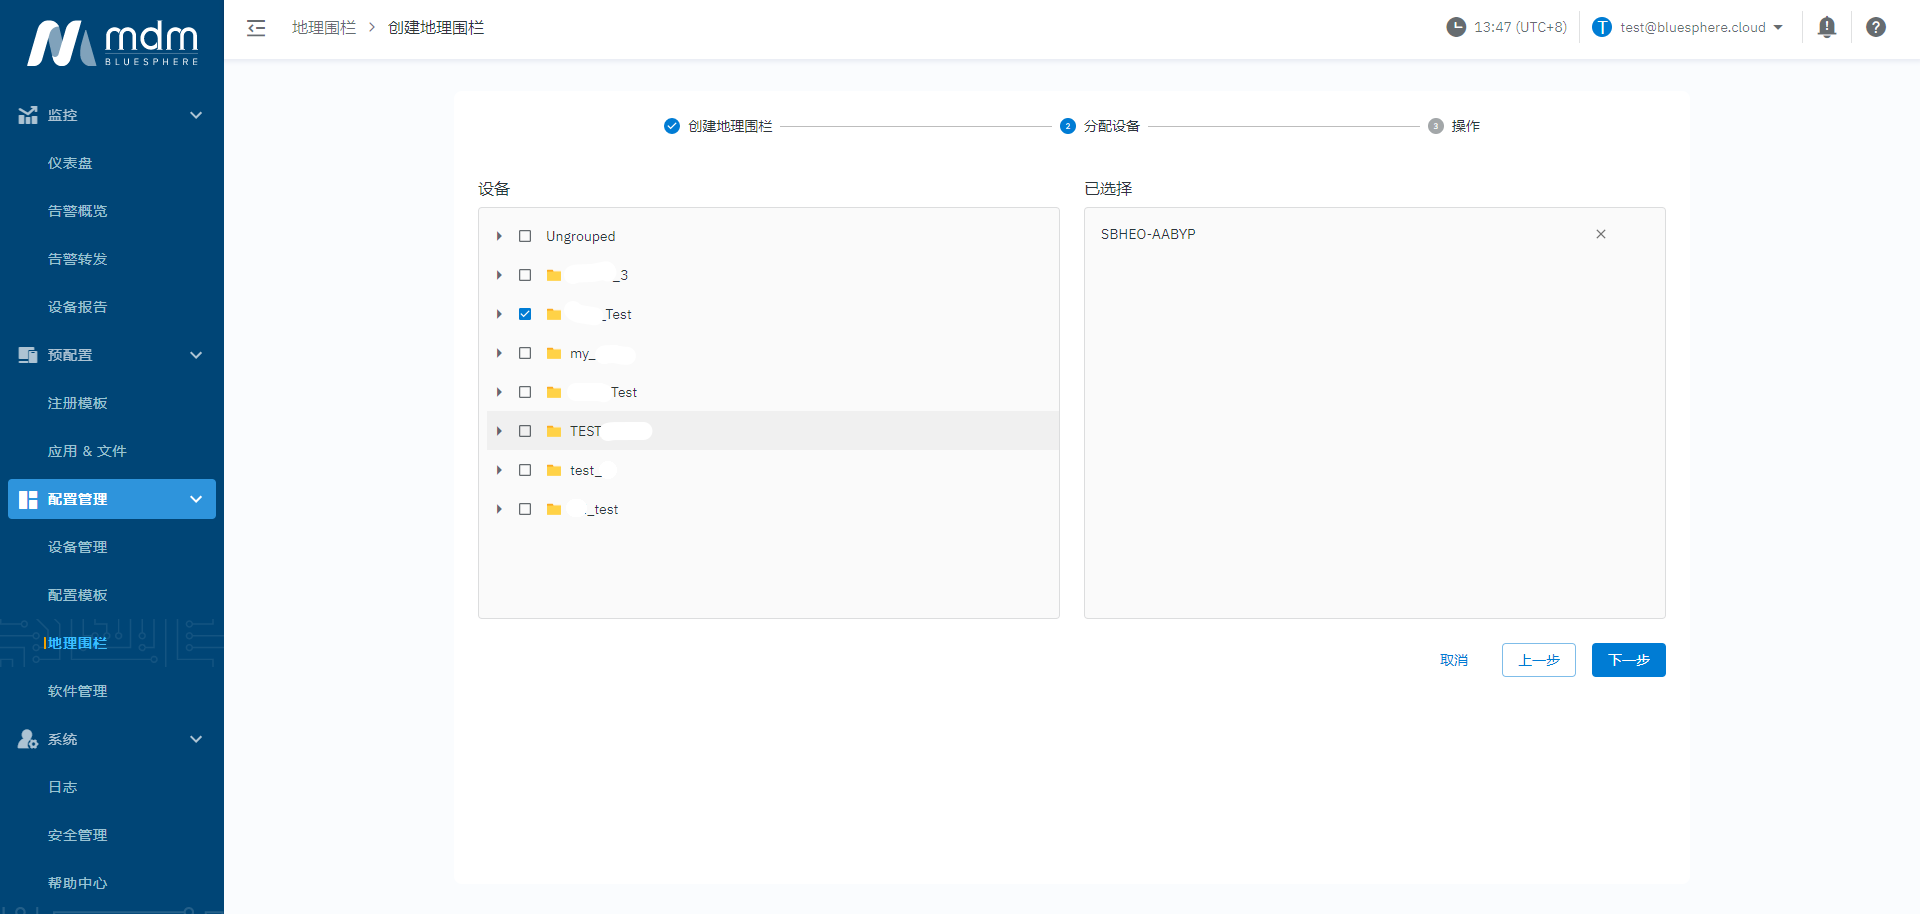Tick the checkbox for my_ folder
Image resolution: width=1920 pixels, height=914 pixels.
pyautogui.click(x=525, y=353)
